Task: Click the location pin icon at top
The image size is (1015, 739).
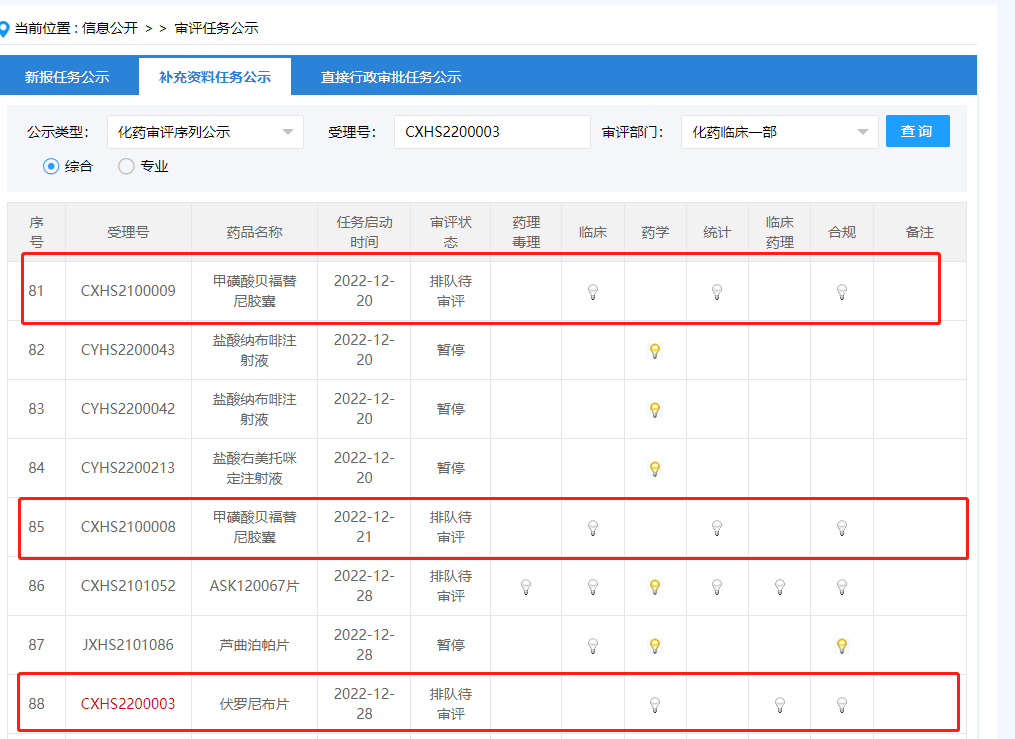Action: pos(5,28)
